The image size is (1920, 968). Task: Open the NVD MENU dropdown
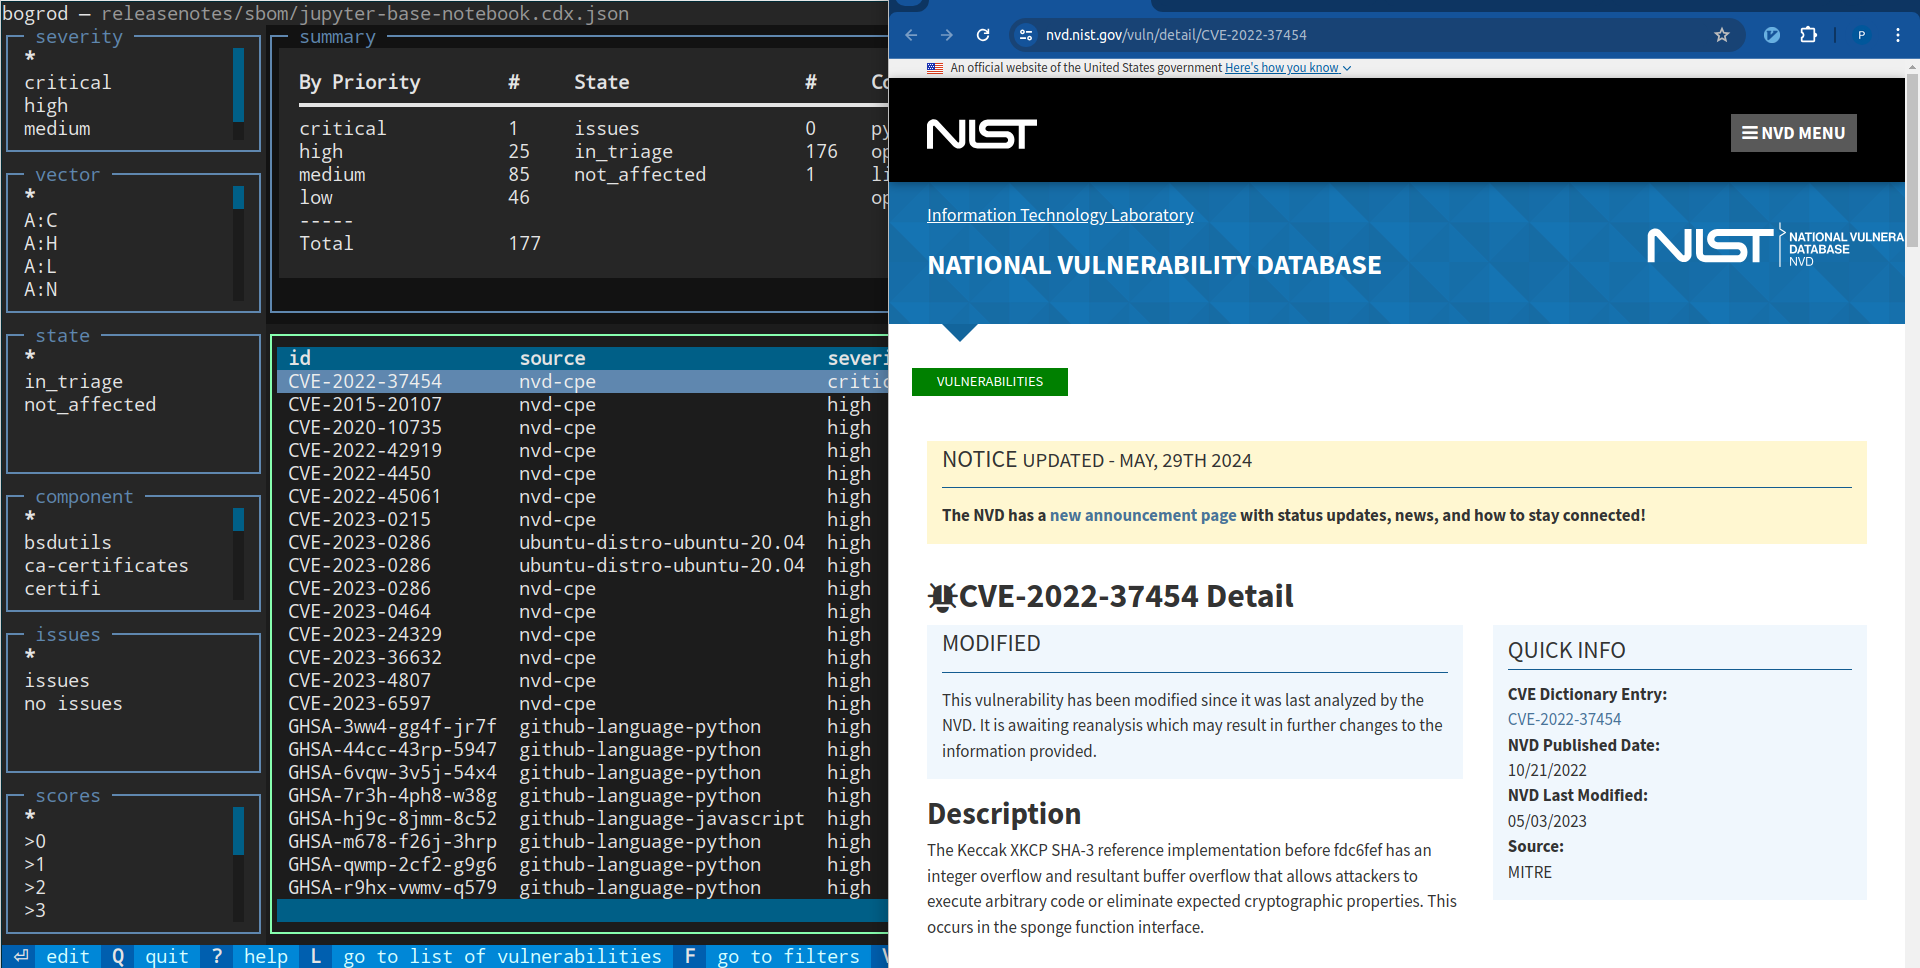point(1793,133)
